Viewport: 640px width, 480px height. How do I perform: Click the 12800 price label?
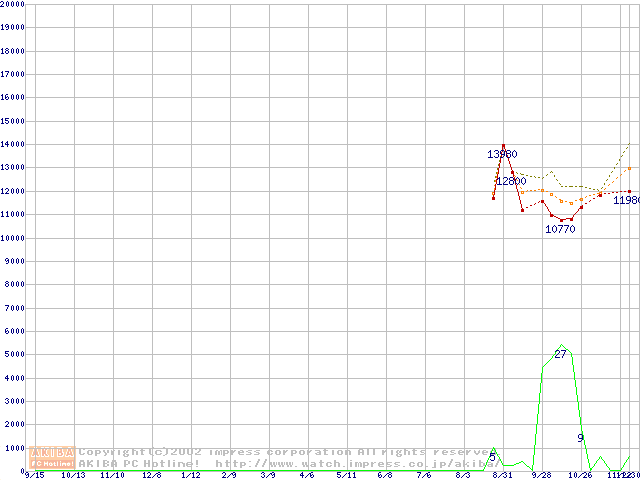511,181
